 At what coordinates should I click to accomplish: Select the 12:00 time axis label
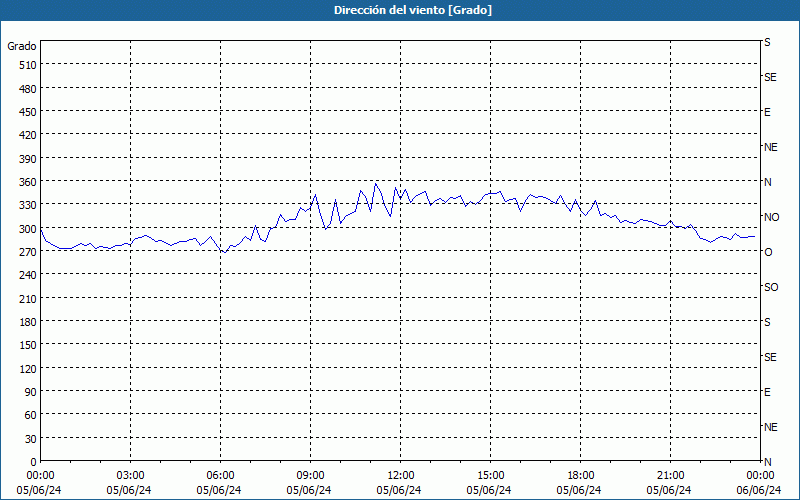pos(401,476)
